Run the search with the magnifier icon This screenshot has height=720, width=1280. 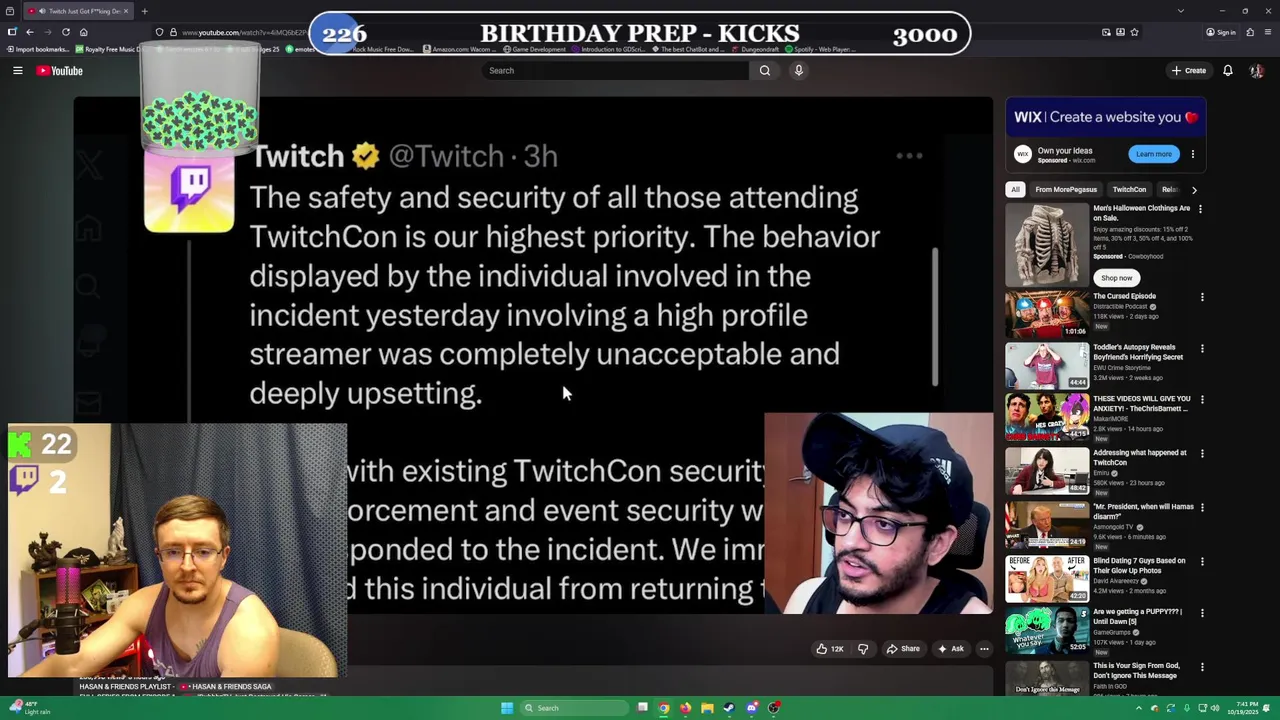coord(765,71)
